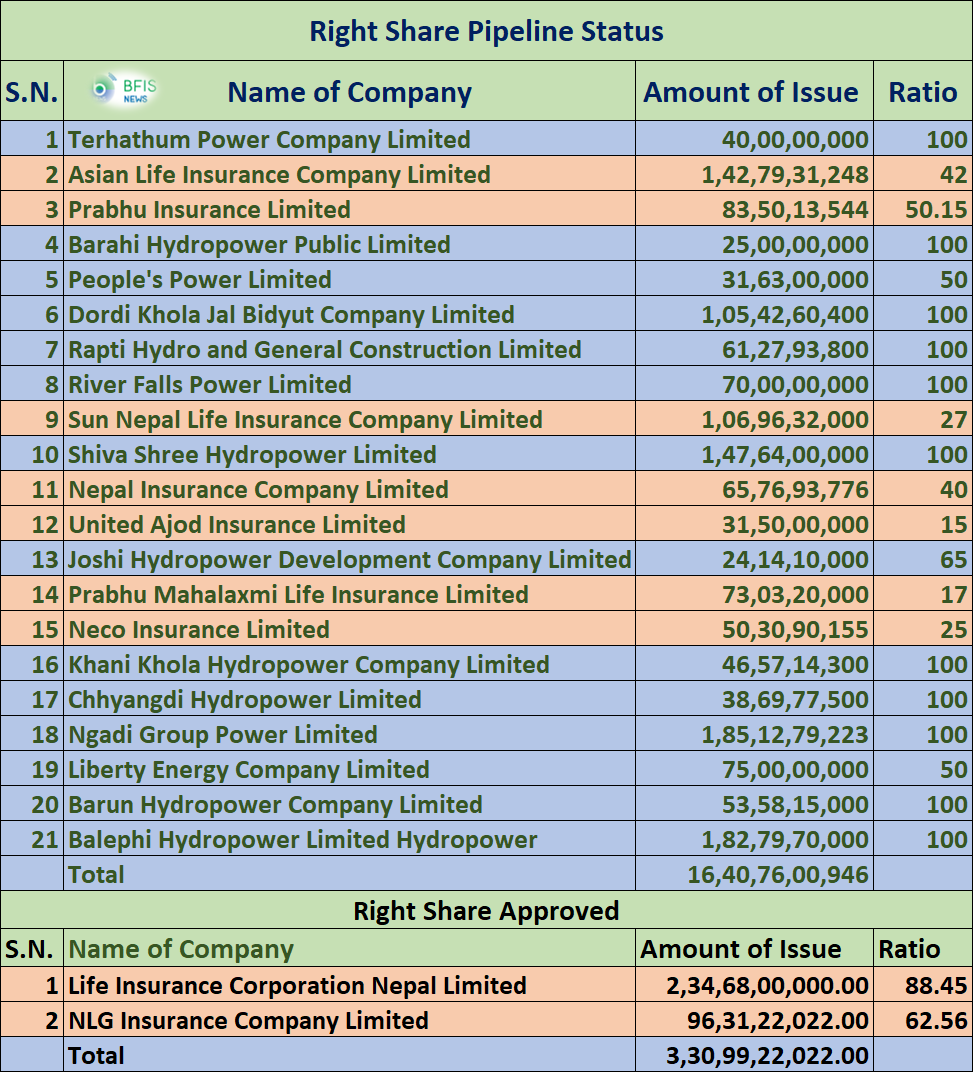Click Balephi Hydropower Limited Hydropower
This screenshot has height=1073, width=974.
pos(303,840)
